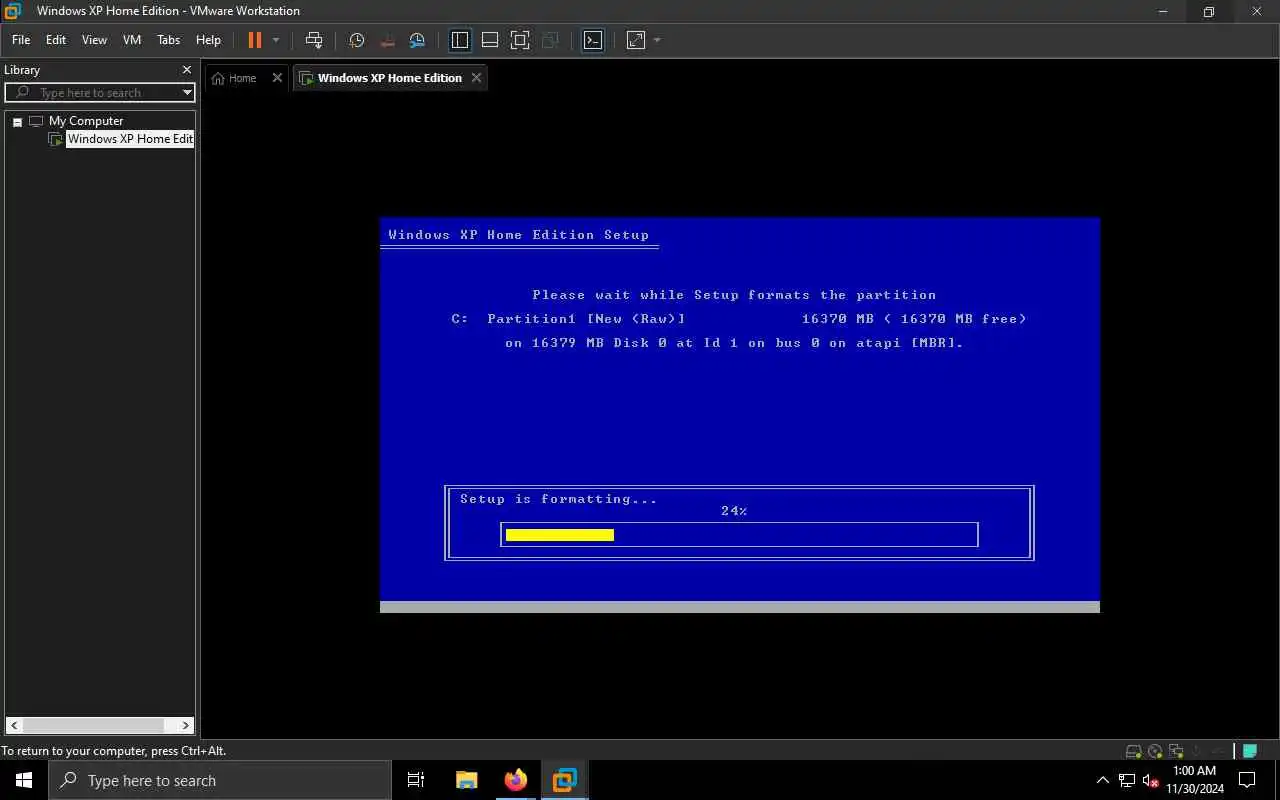The image size is (1280, 800).
Task: Open the clock showing 1:00 AM
Action: (1195, 780)
